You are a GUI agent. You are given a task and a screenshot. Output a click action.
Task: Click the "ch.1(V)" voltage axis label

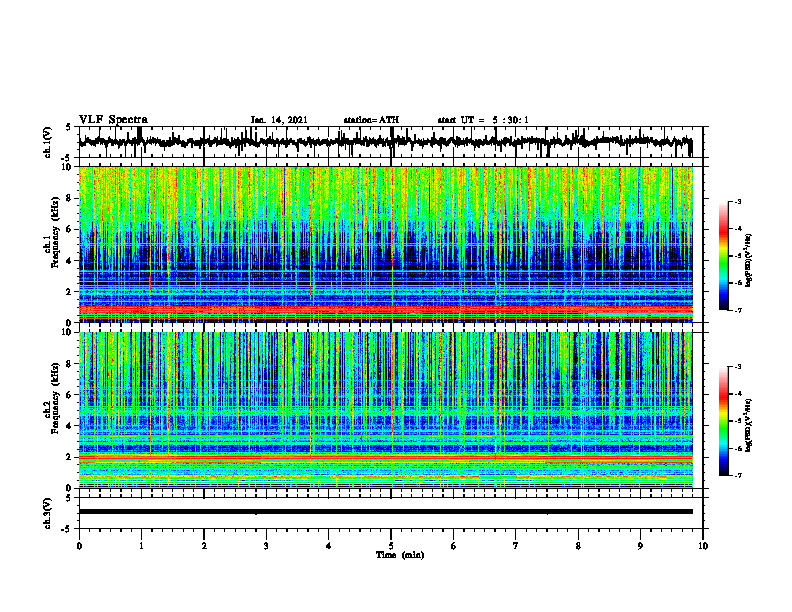point(48,142)
